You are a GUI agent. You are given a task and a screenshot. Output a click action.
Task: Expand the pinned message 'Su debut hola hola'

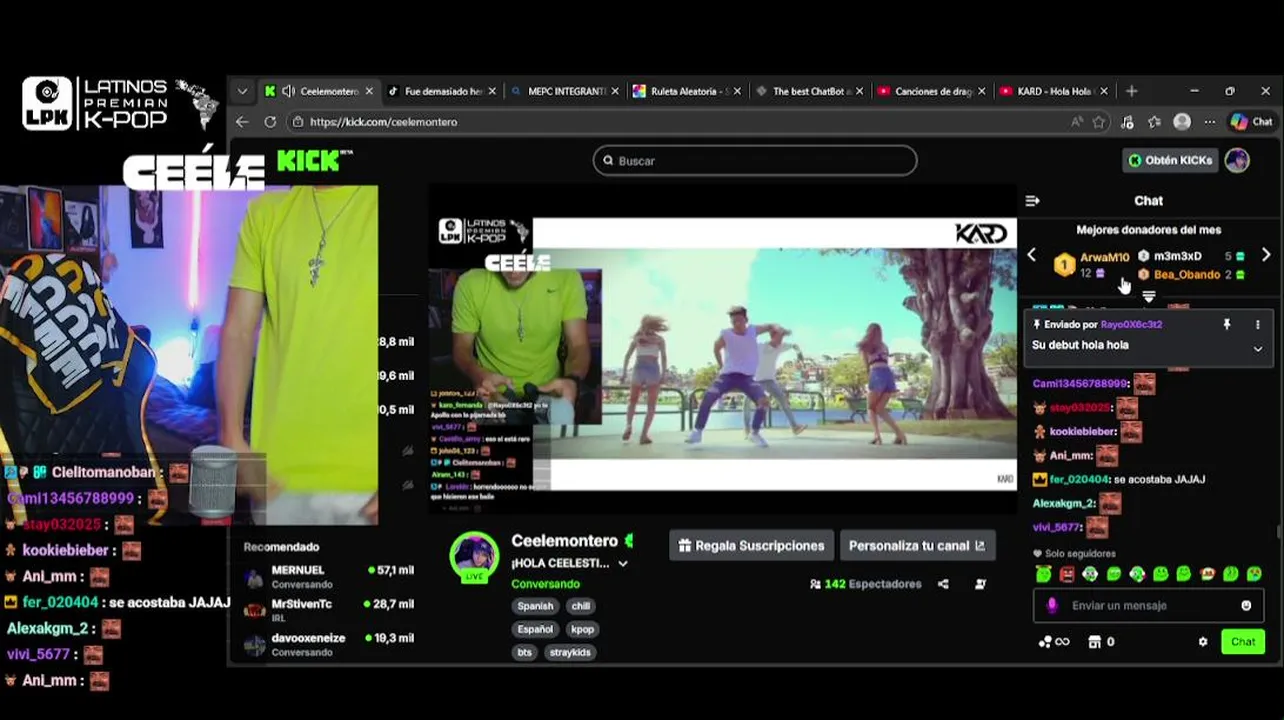coord(1258,349)
